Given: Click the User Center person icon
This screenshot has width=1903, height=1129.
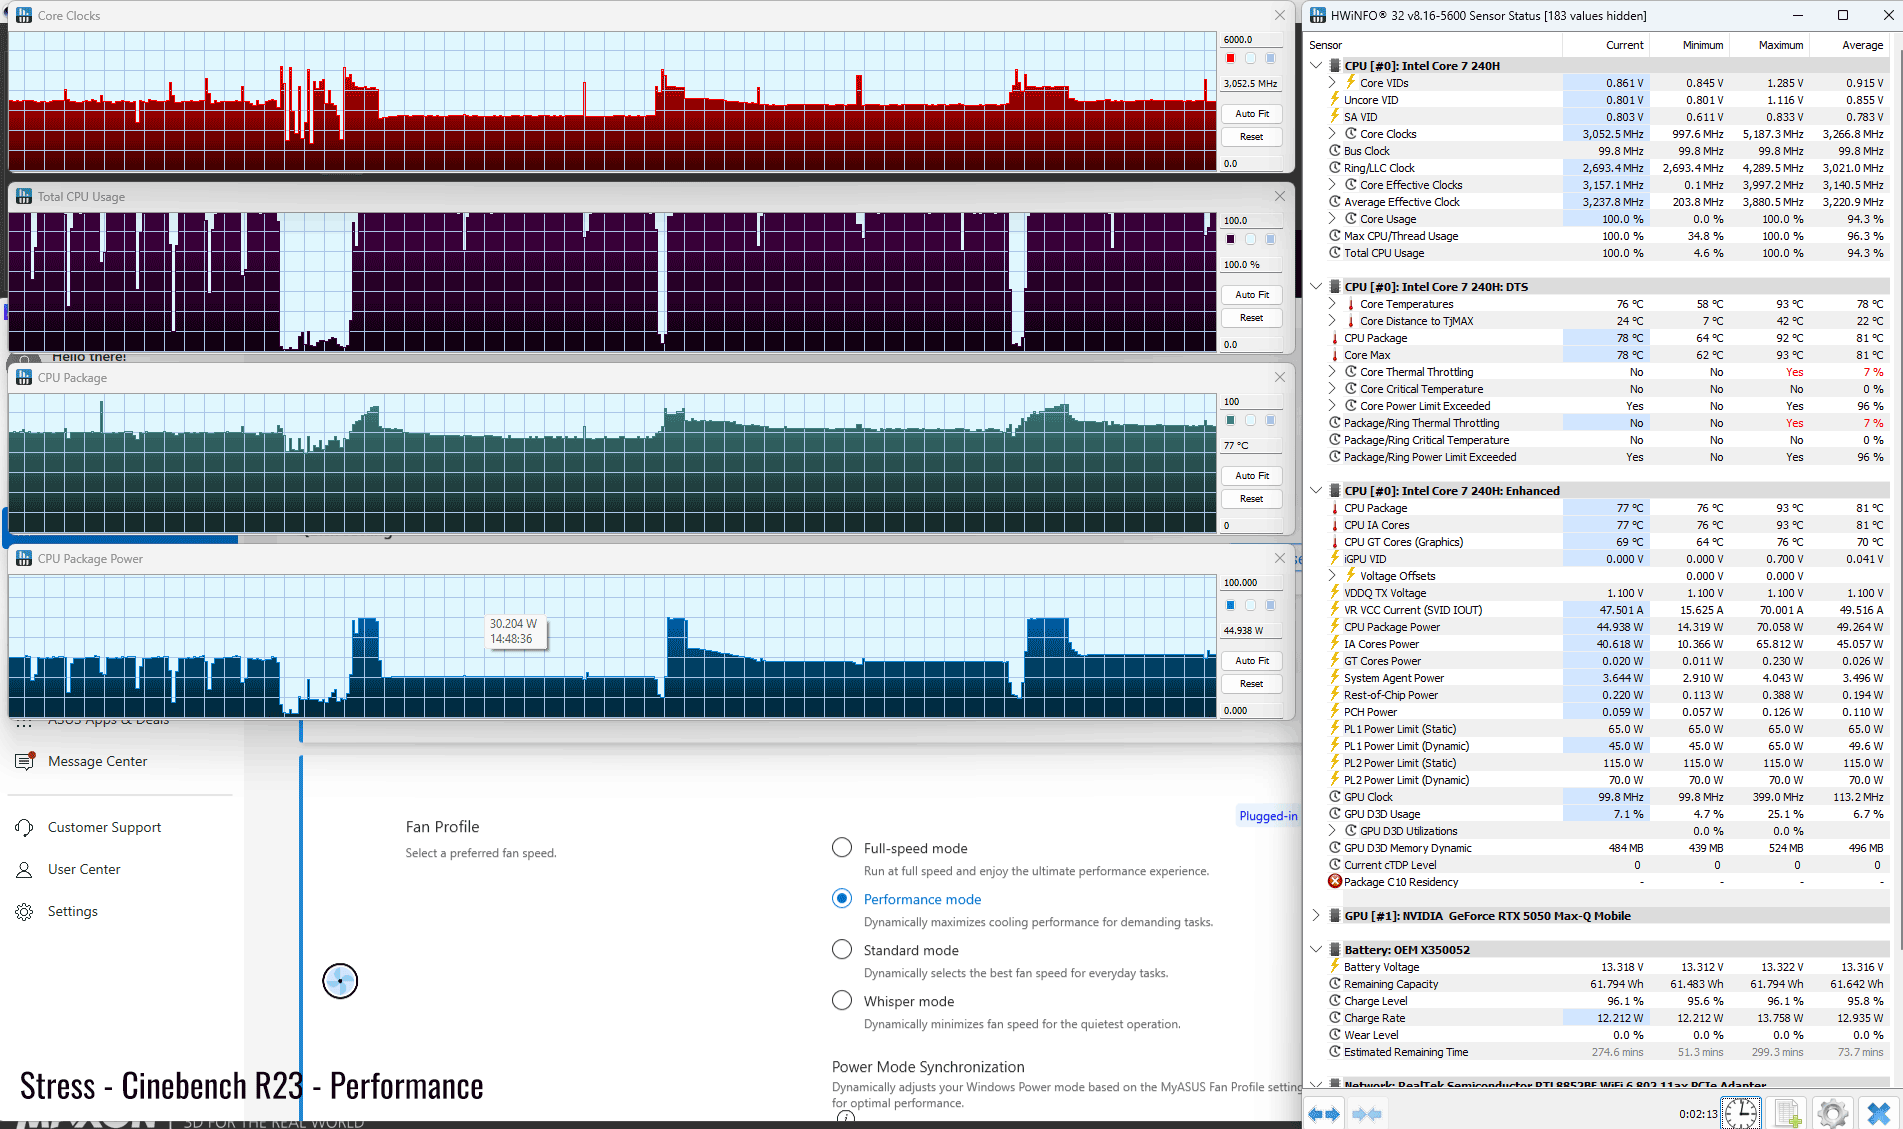Looking at the screenshot, I should pyautogui.click(x=24, y=870).
